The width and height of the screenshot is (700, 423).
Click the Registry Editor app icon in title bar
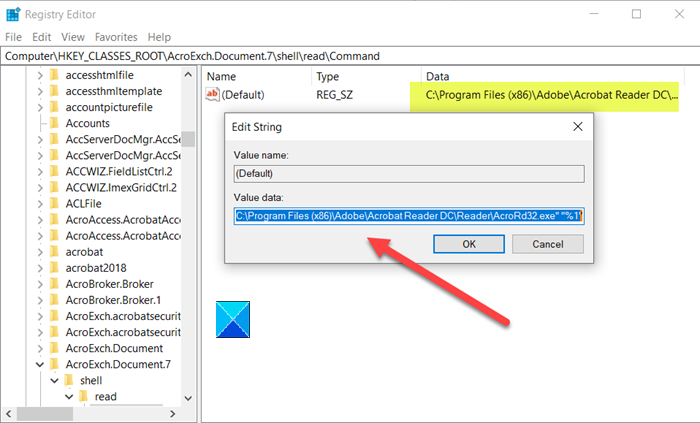coord(13,14)
